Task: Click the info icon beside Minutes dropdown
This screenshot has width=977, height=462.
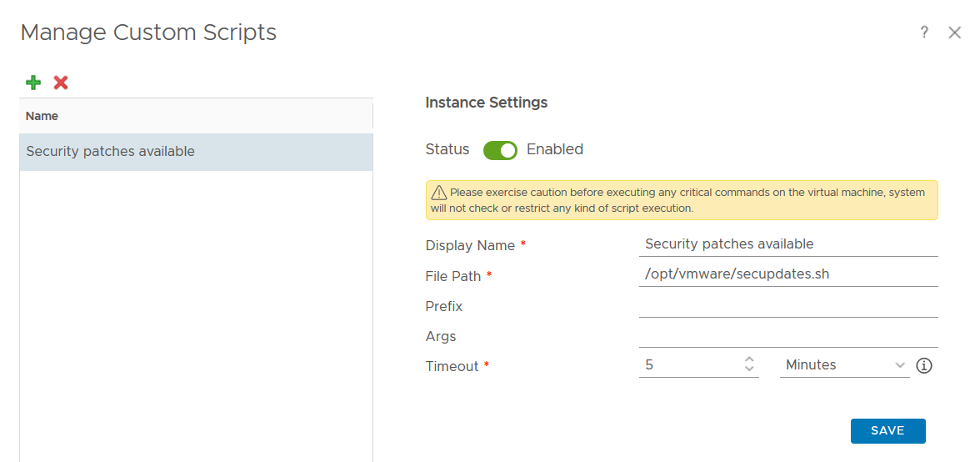Action: click(x=924, y=366)
